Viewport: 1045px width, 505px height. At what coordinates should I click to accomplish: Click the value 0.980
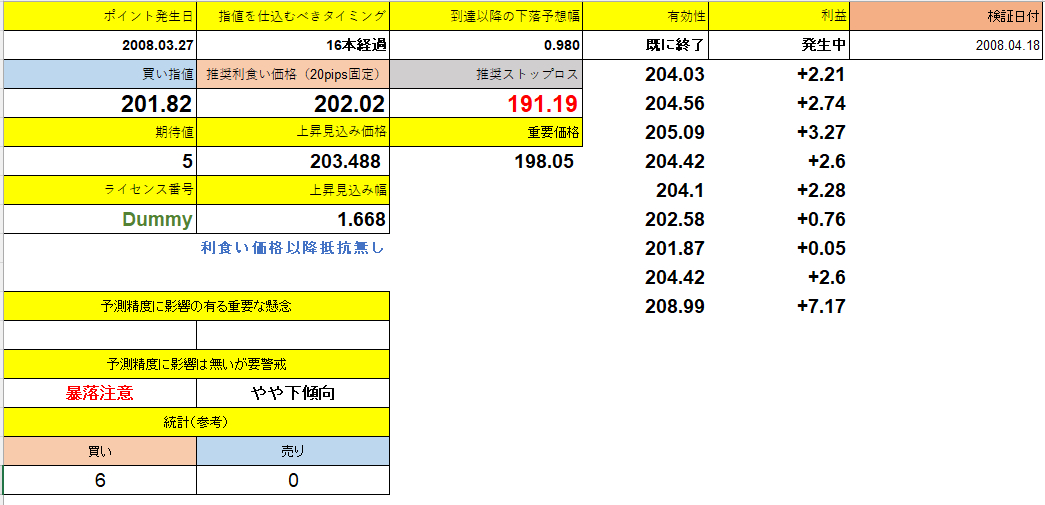486,46
